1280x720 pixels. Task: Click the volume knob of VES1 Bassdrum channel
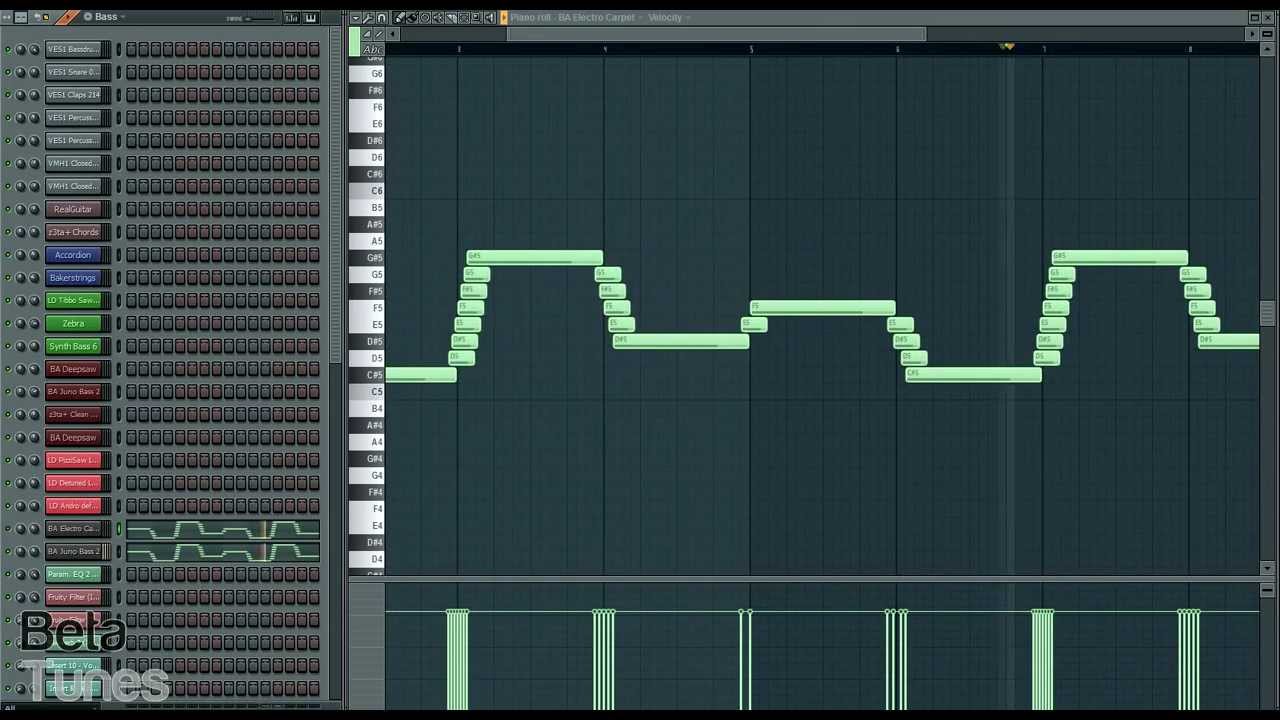tap(34, 49)
